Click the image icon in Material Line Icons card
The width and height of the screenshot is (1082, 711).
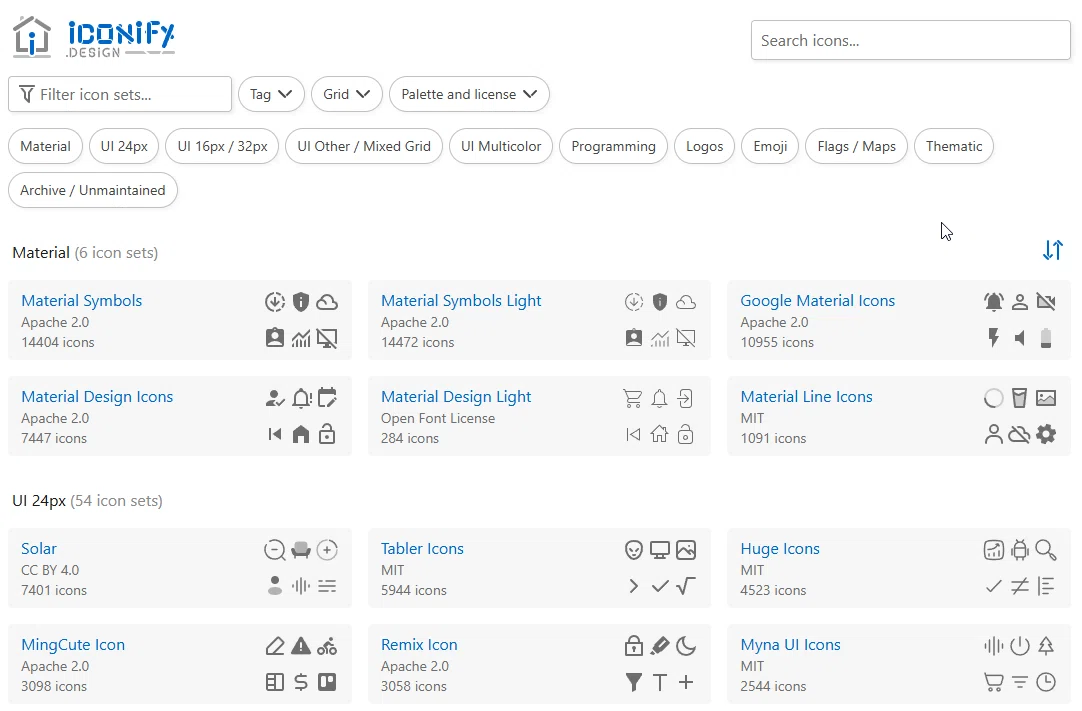pyautogui.click(x=1046, y=398)
